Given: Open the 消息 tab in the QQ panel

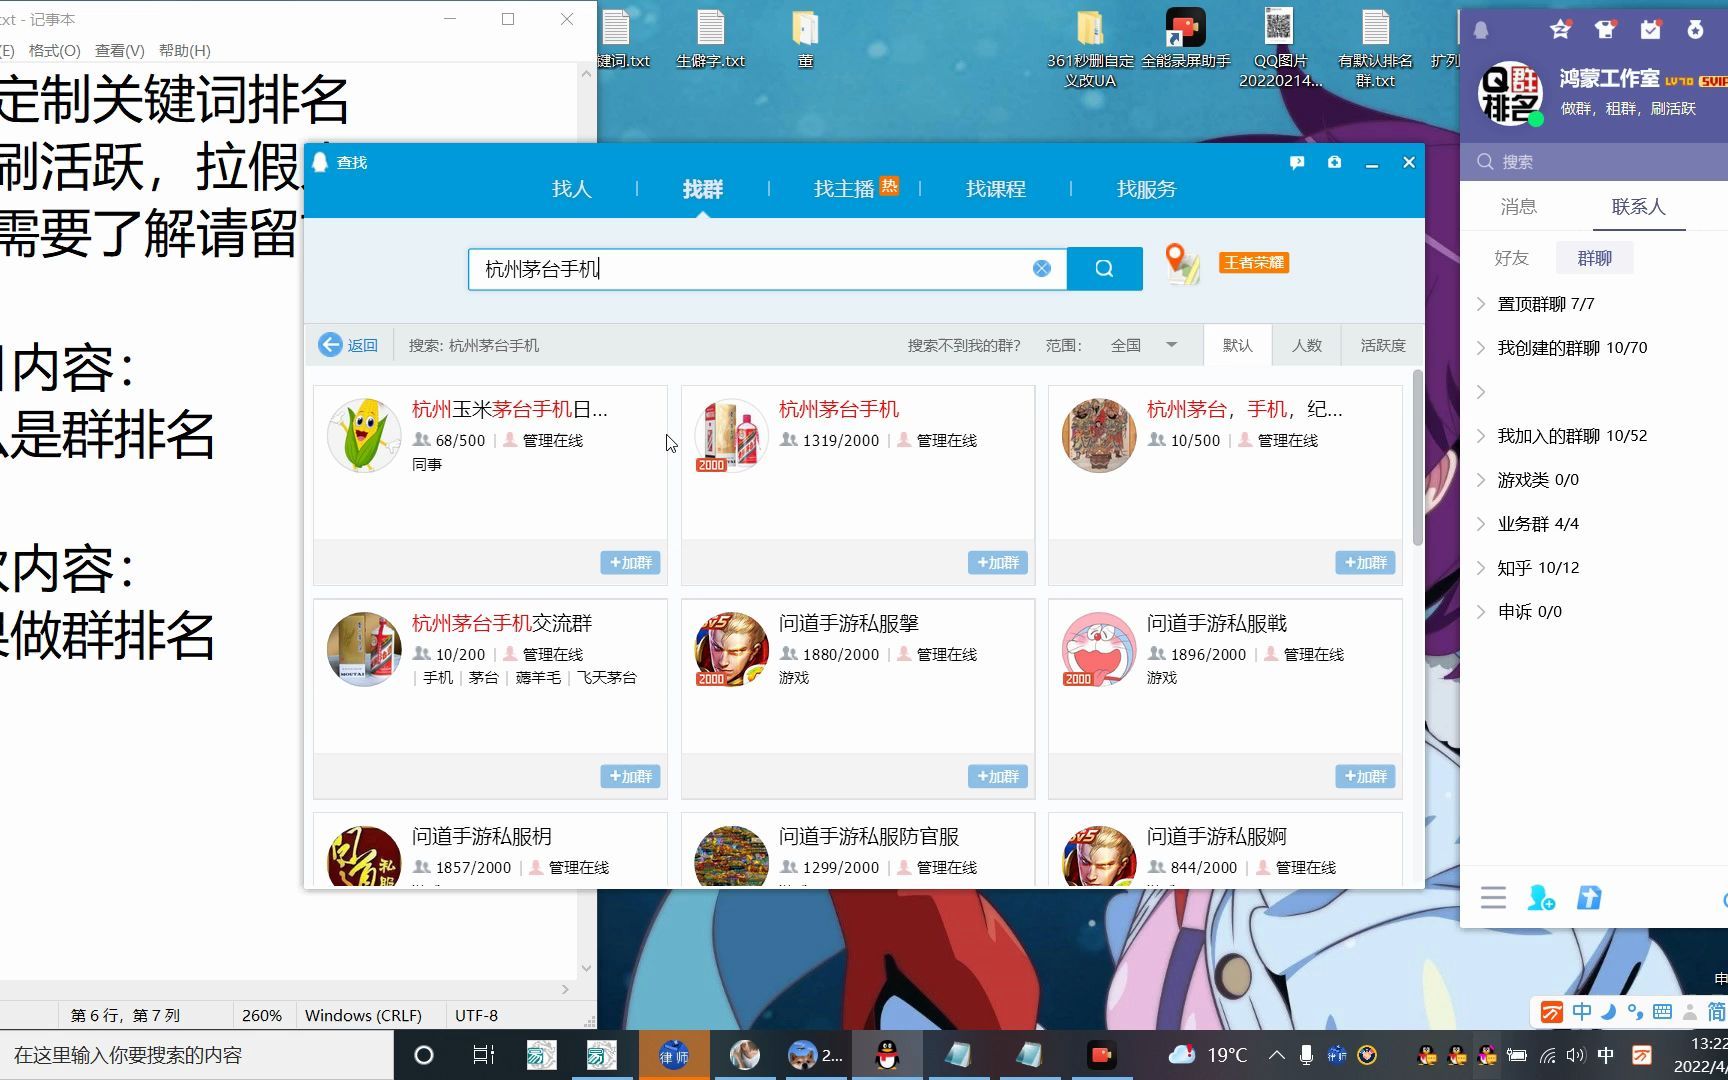Looking at the screenshot, I should [1518, 207].
